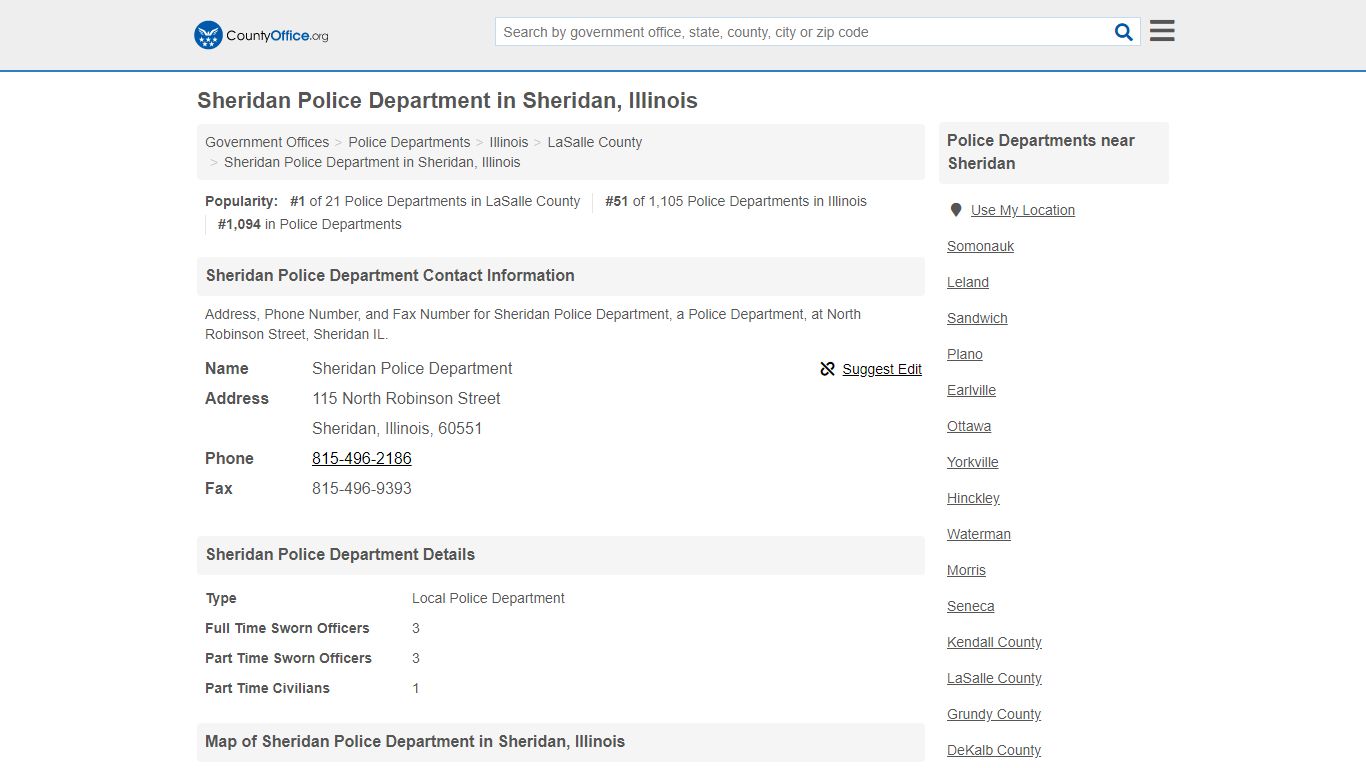1366x768 pixels.
Task: Click the Suggest Edit link
Action: pyautogui.click(x=882, y=369)
